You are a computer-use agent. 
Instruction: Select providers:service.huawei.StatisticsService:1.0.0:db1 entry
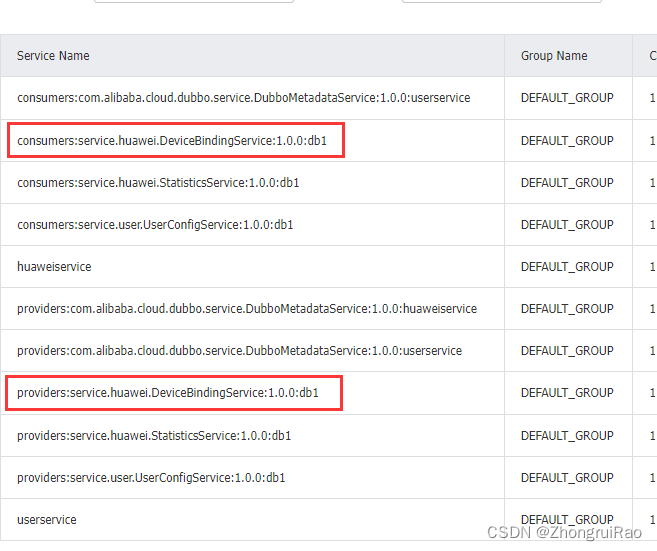click(154, 436)
